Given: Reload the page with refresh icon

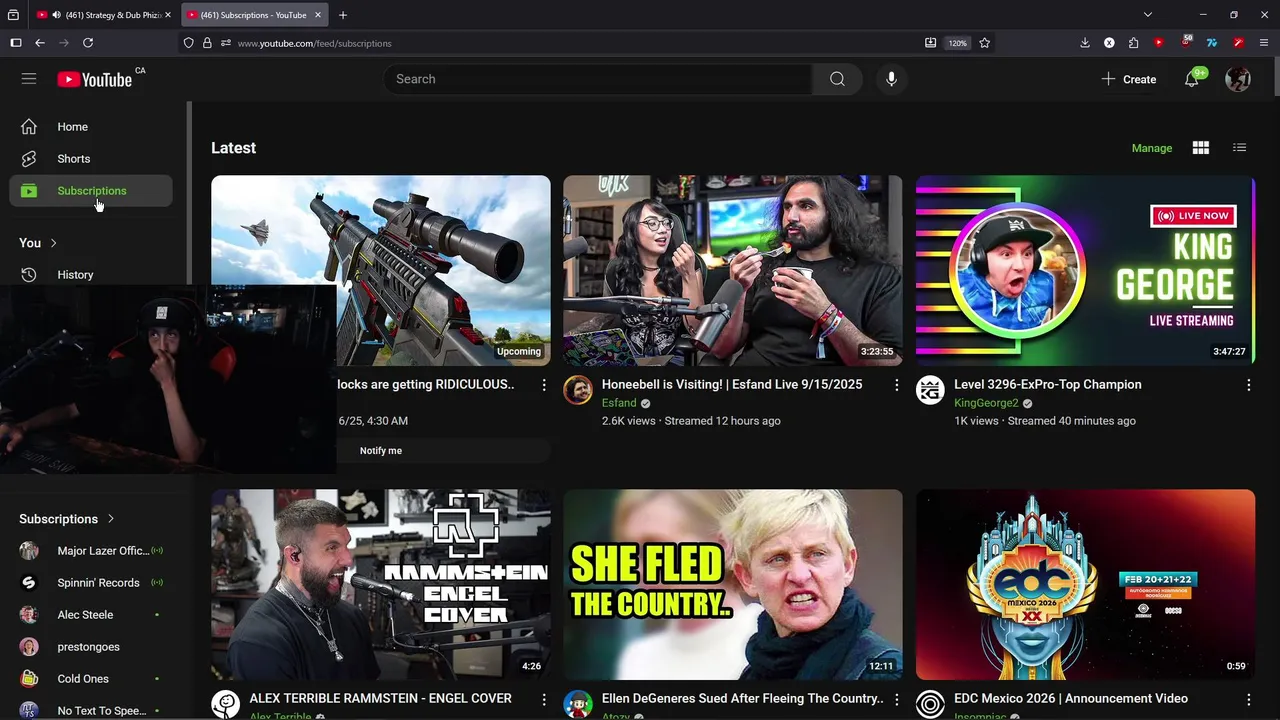Looking at the screenshot, I should [x=88, y=43].
